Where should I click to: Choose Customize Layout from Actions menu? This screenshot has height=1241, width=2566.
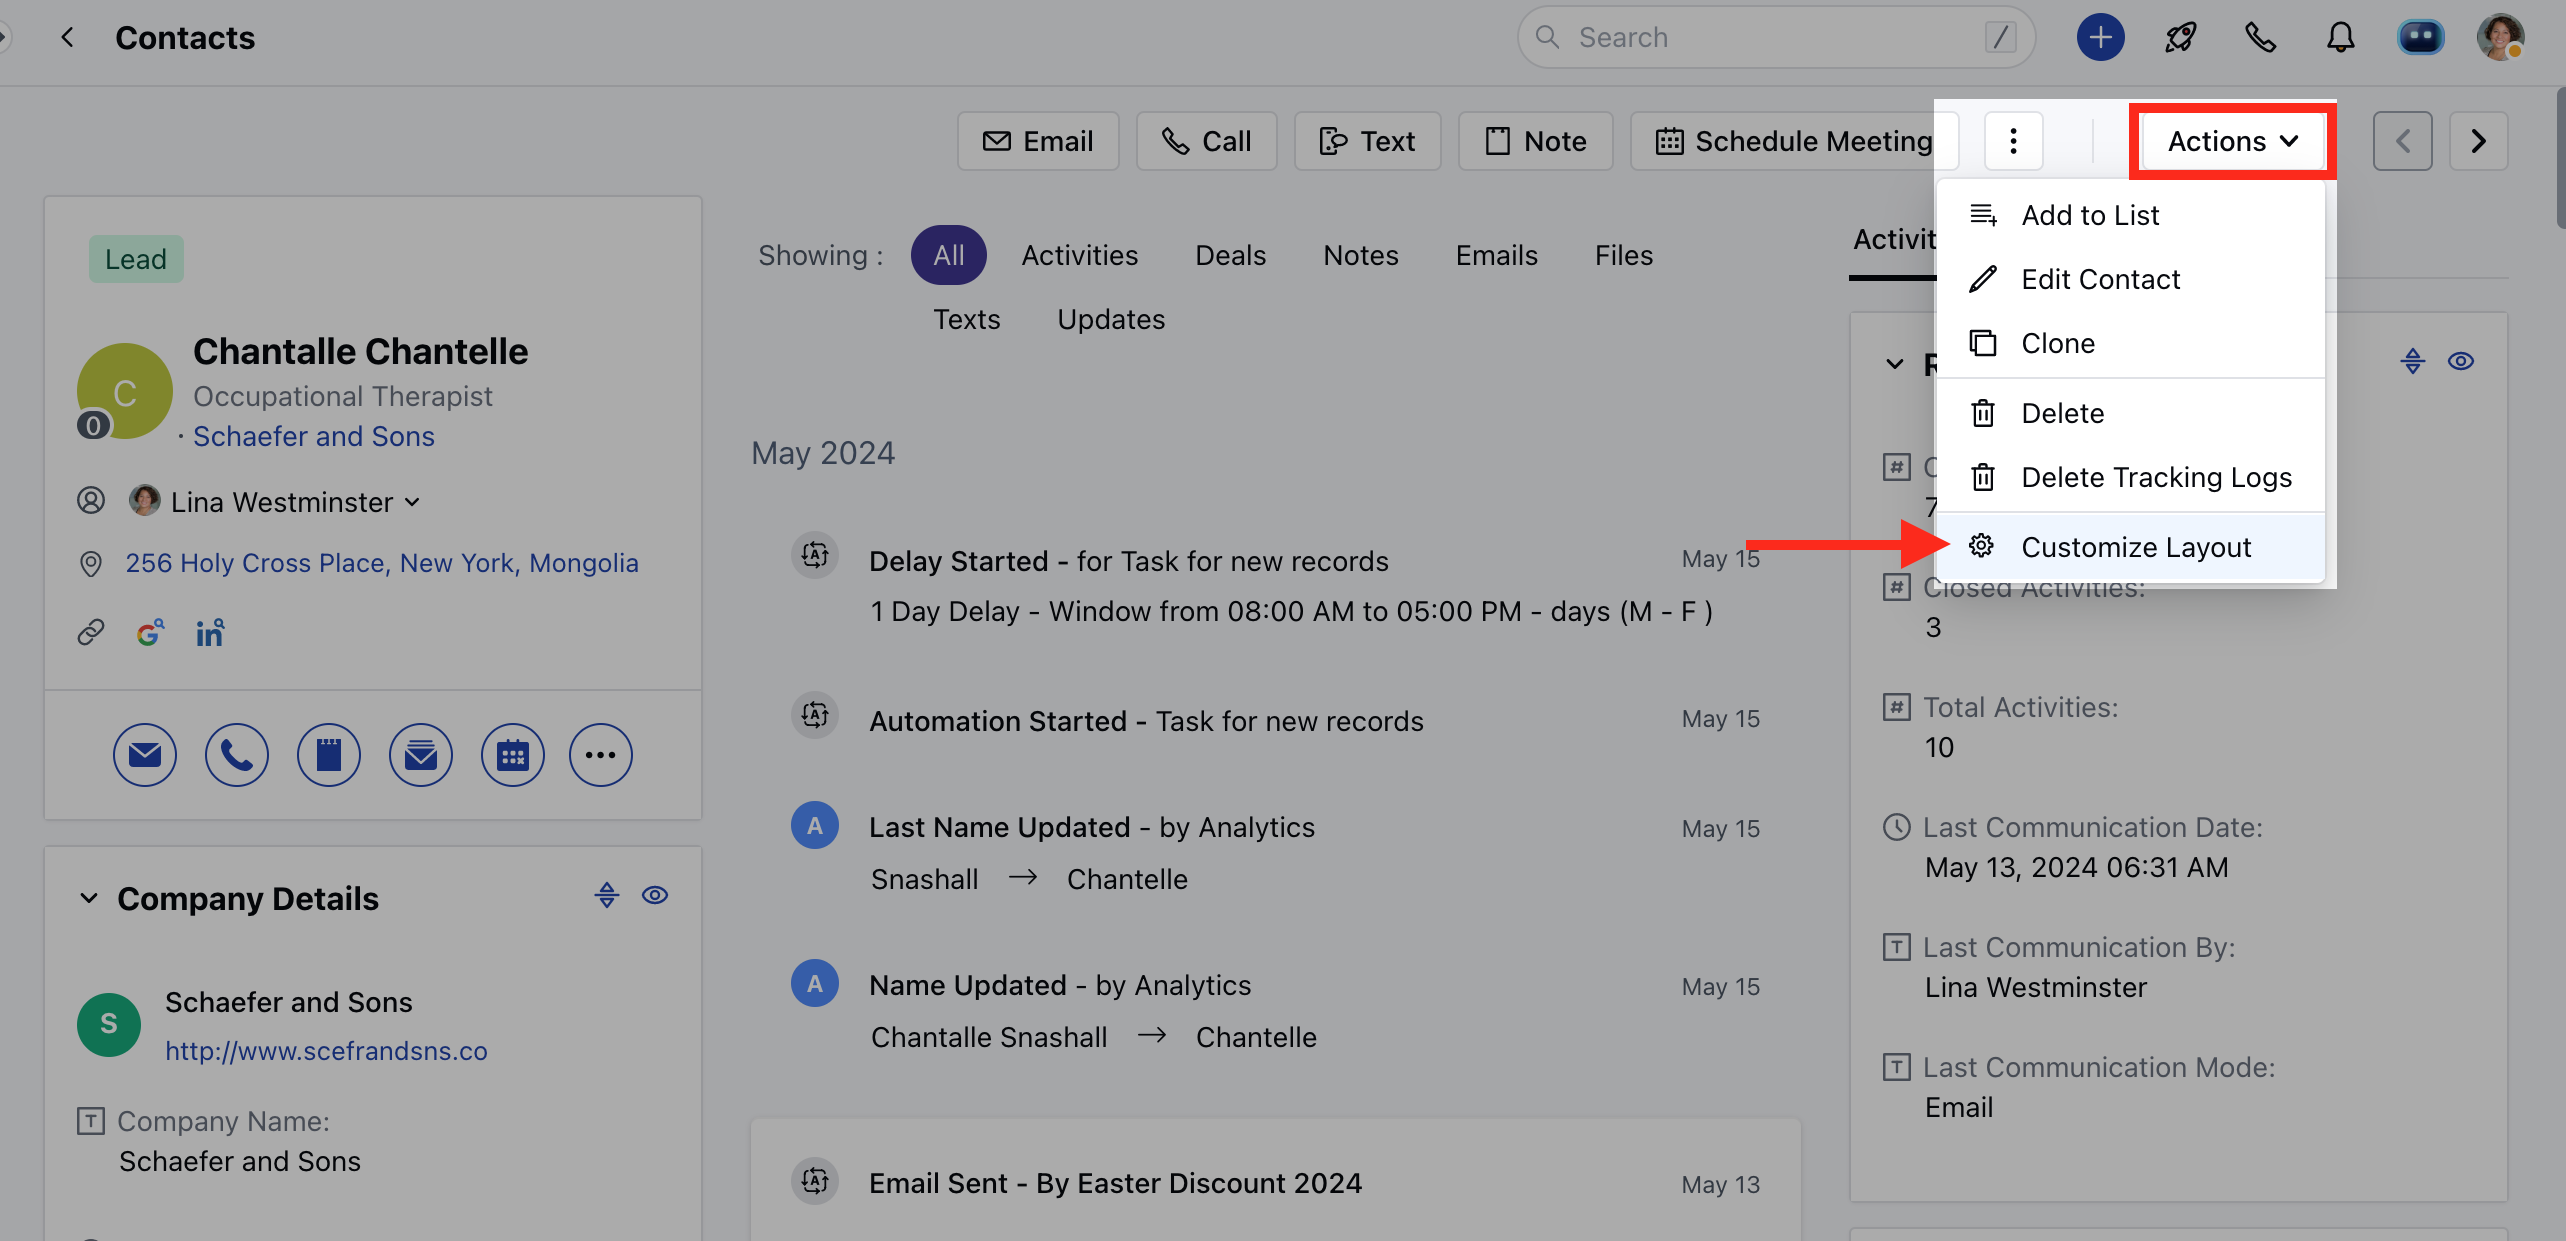click(x=2135, y=547)
